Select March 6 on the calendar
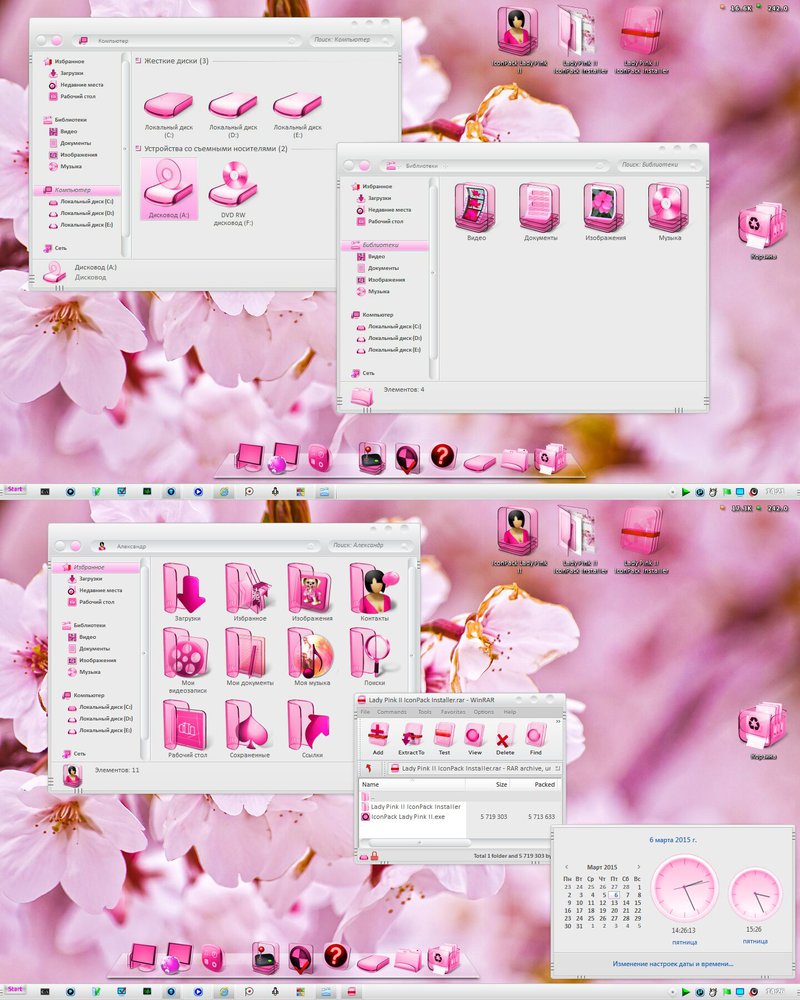 (614, 895)
